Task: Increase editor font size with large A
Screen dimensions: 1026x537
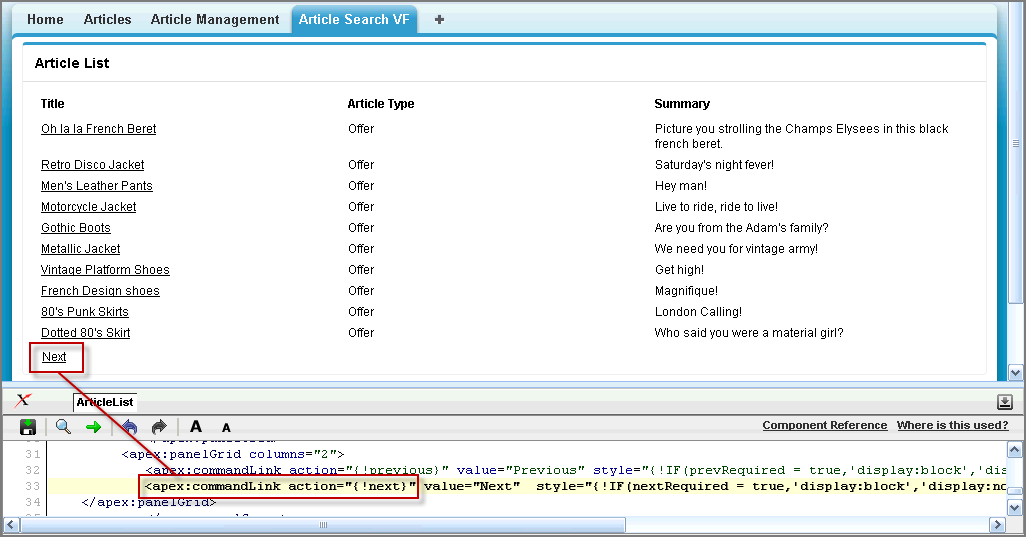Action: [196, 426]
